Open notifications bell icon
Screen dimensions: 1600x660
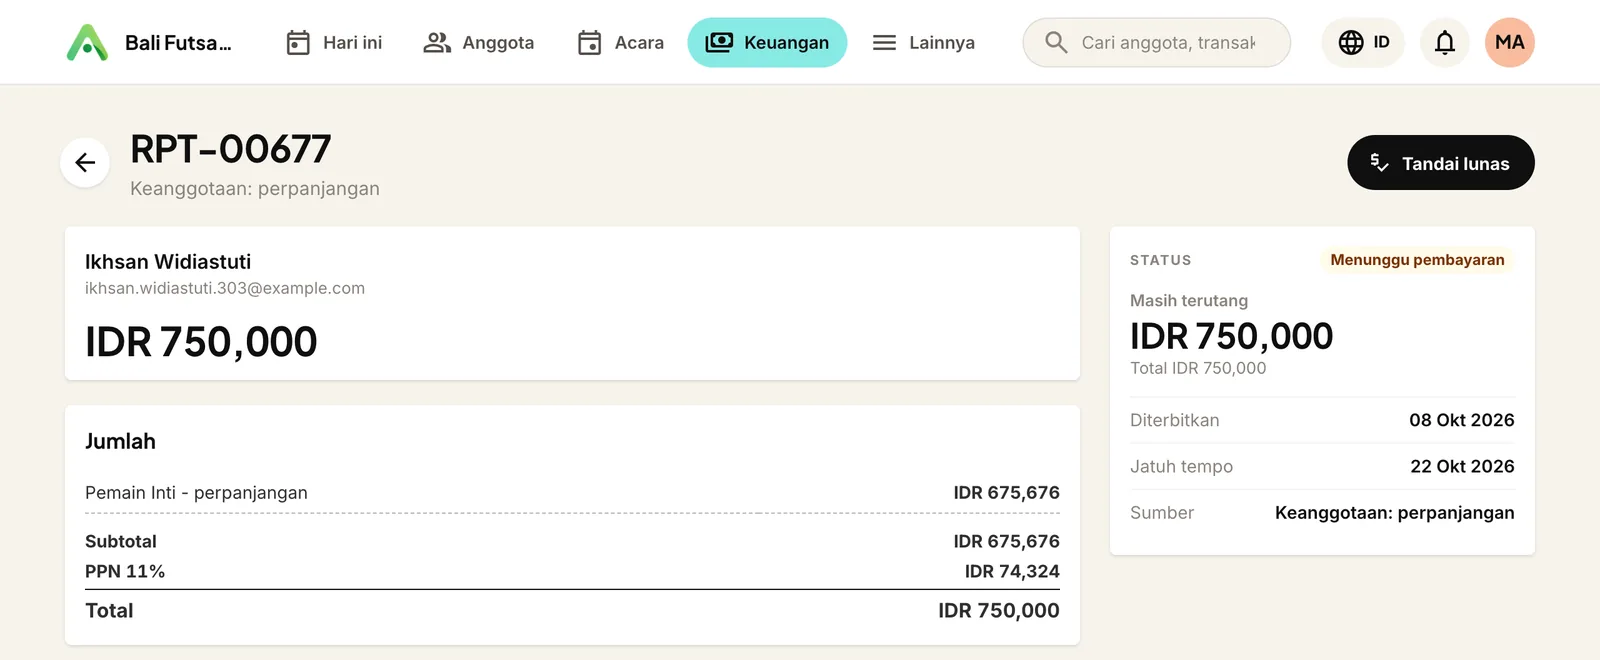coord(1445,43)
